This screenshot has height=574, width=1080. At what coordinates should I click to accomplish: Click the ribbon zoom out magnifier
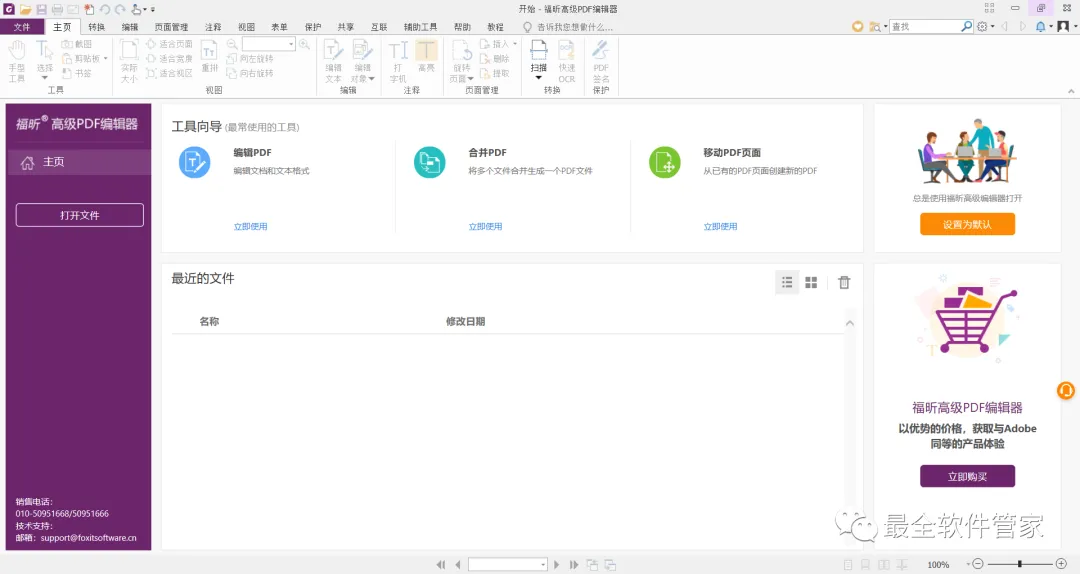pyautogui.click(x=232, y=44)
